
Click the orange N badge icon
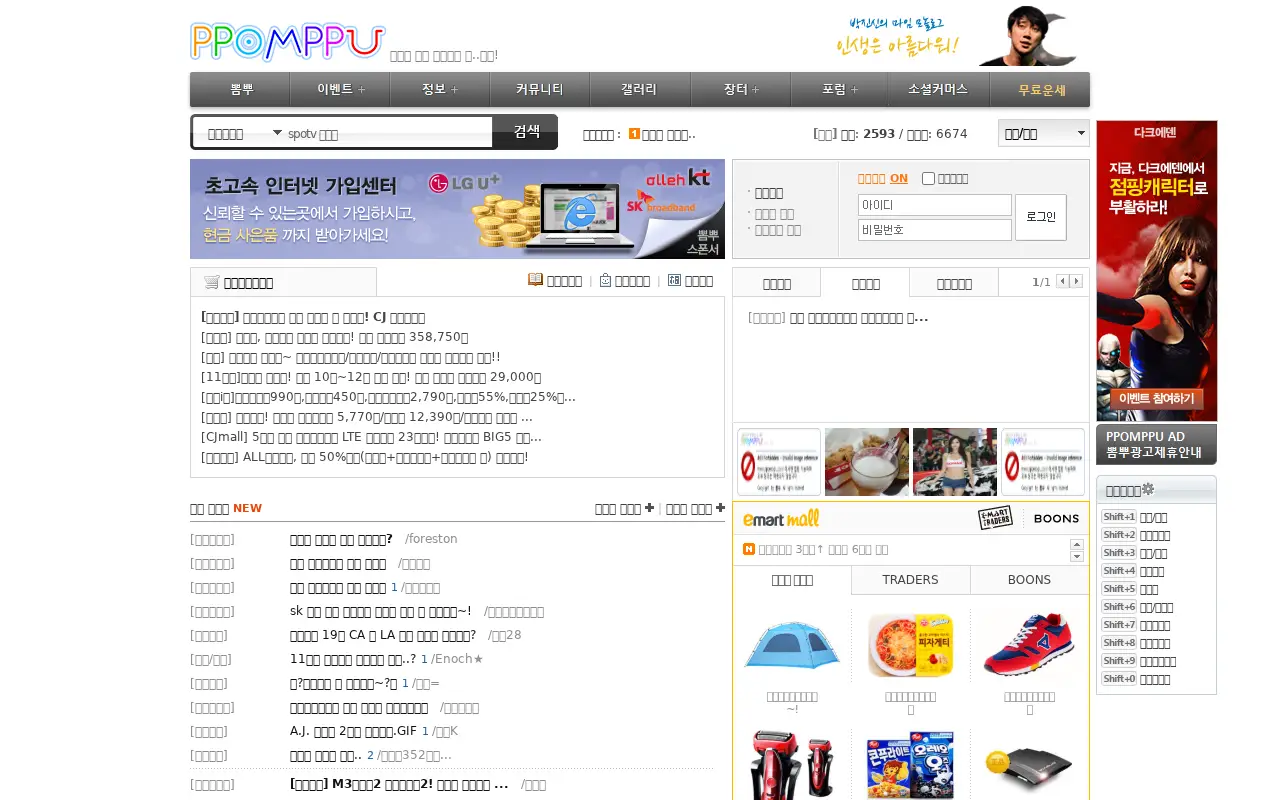[749, 549]
